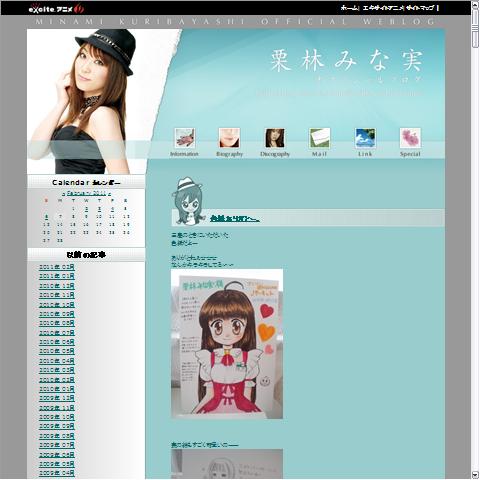Open the blog post title link
Image resolution: width=480 pixels, height=480 pixels.
click(235, 219)
